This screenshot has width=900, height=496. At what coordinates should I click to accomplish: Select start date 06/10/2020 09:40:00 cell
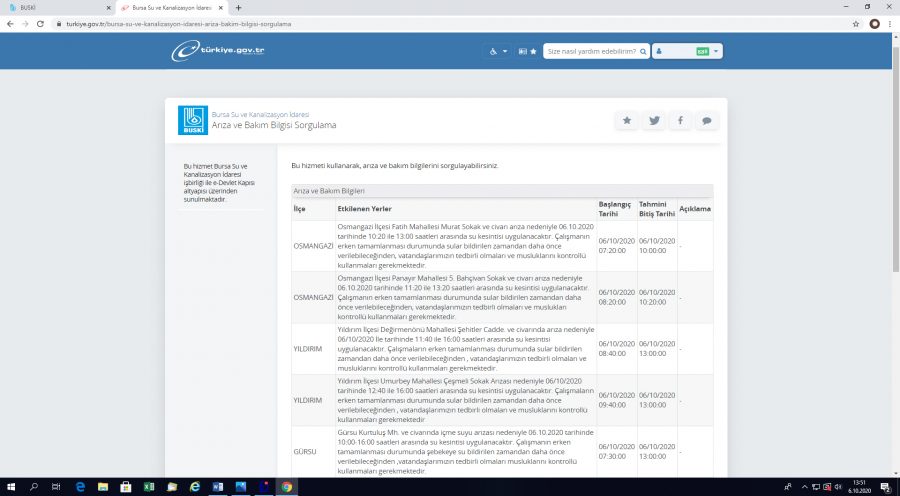[x=616, y=400]
